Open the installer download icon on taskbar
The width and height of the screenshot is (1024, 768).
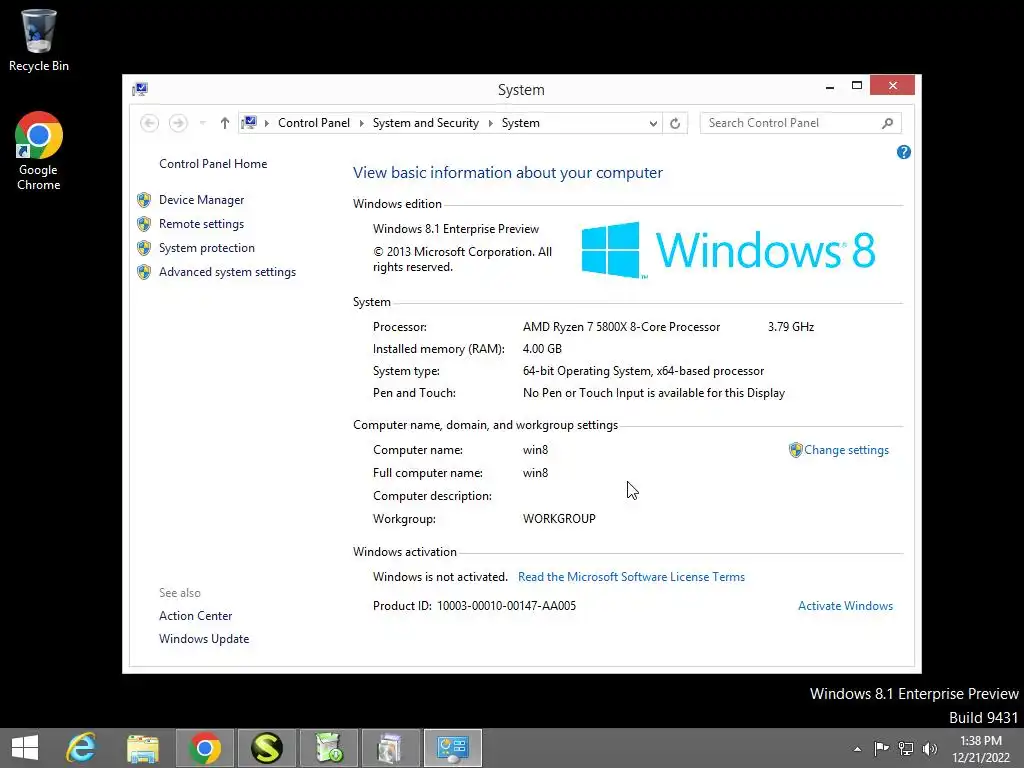pos(328,748)
